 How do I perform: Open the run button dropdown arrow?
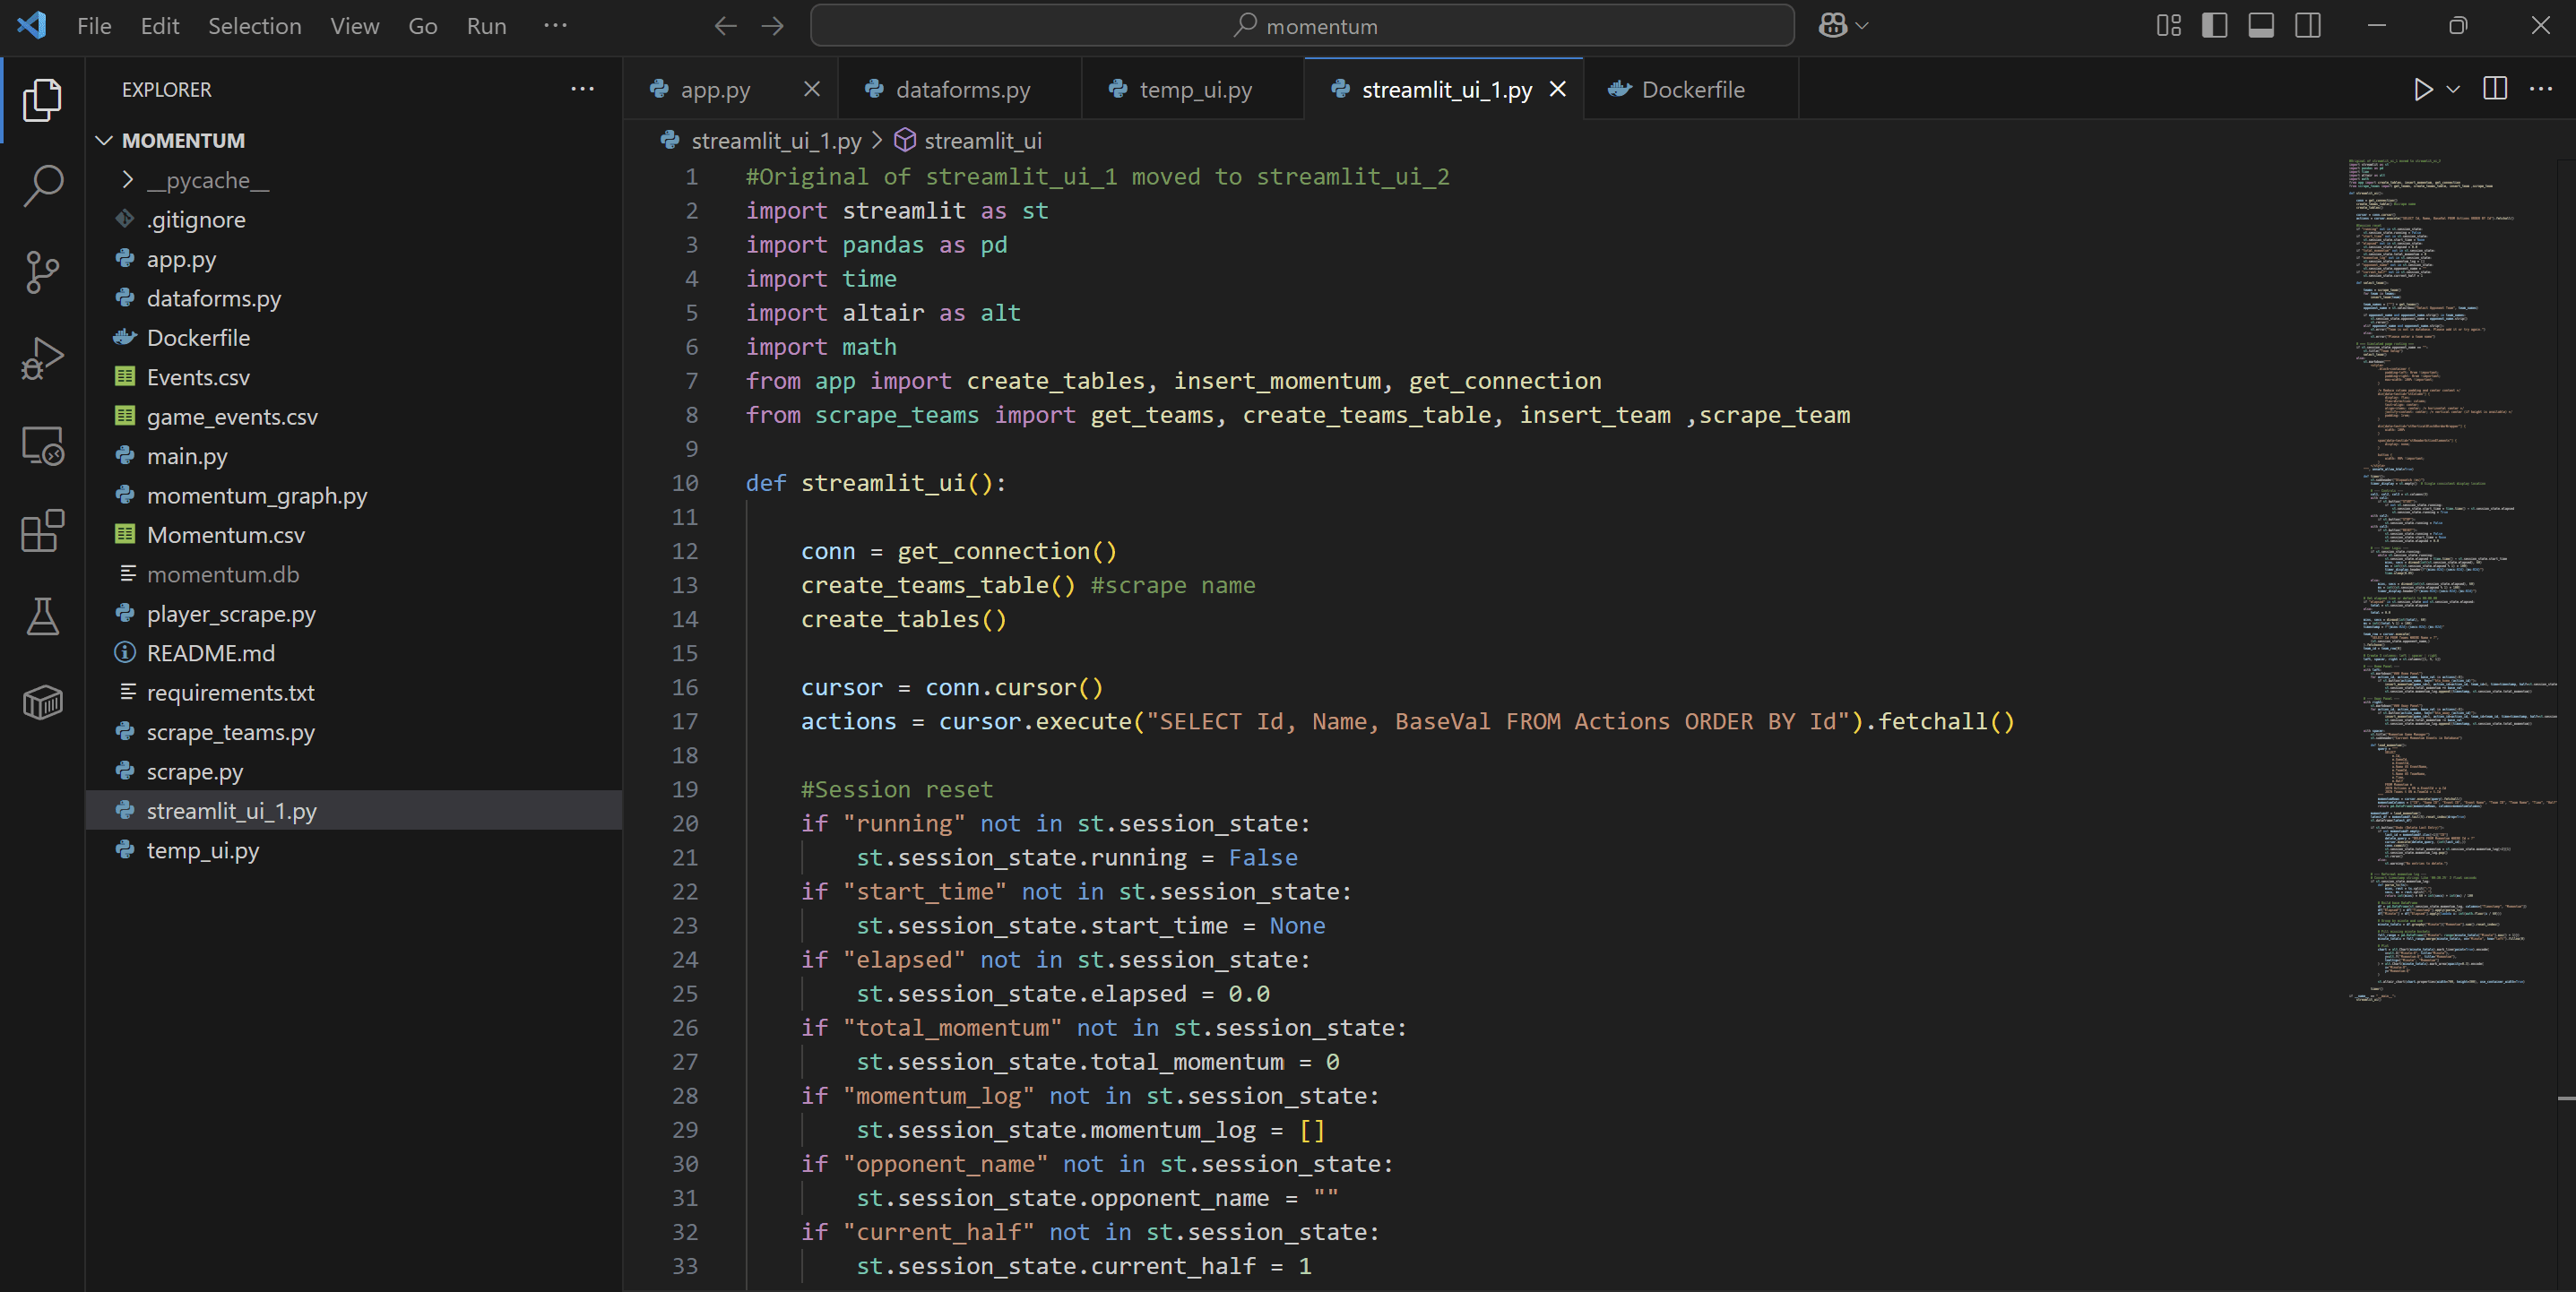pyautogui.click(x=2453, y=90)
